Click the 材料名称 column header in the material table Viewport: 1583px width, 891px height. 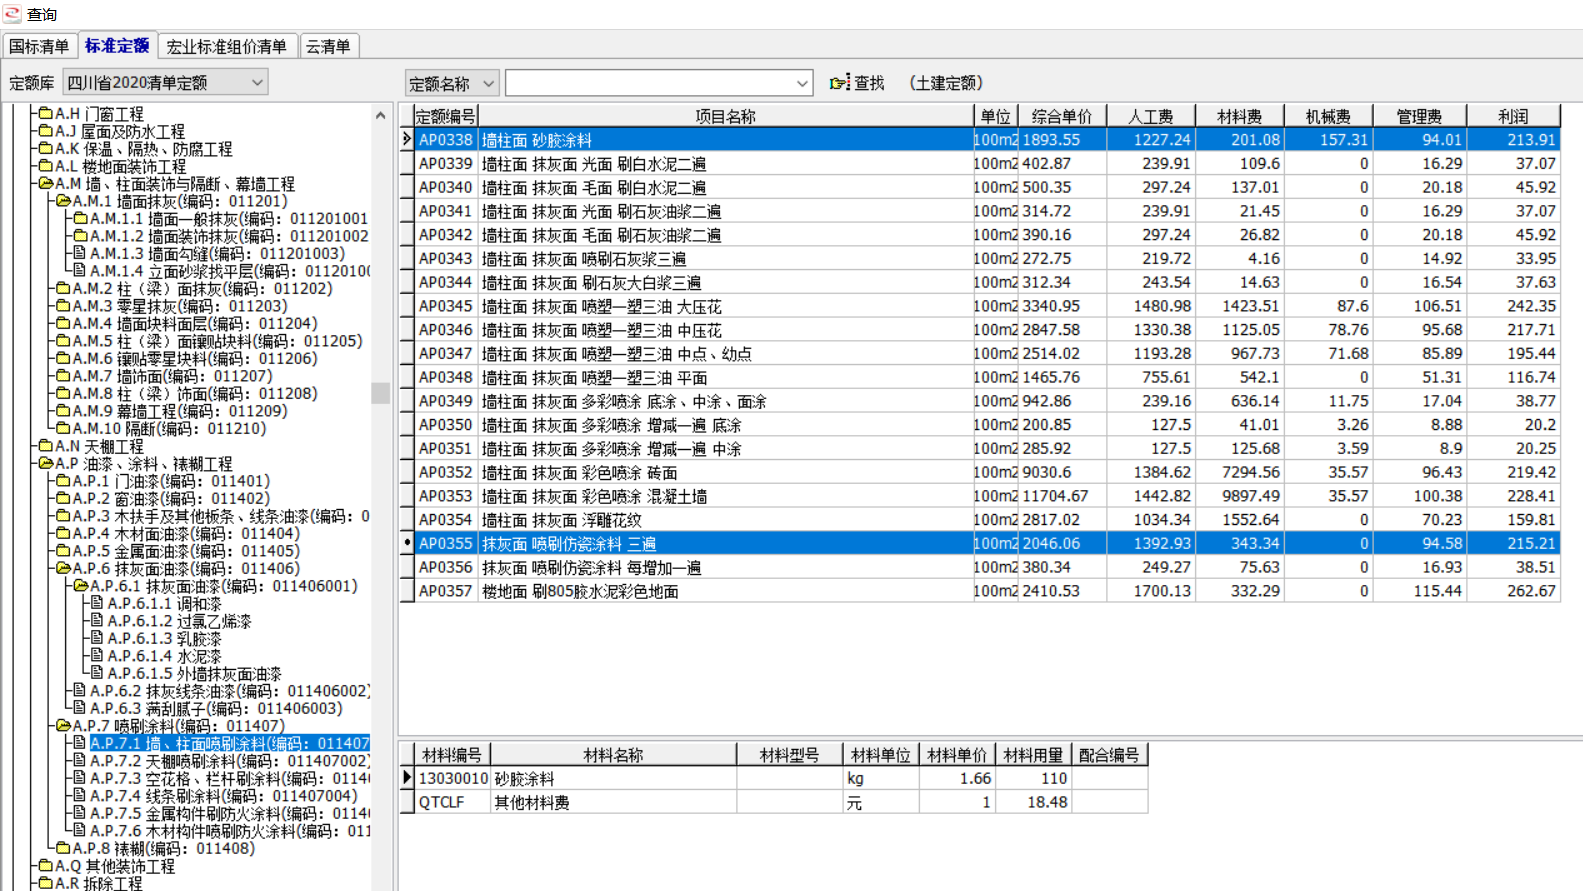pyautogui.click(x=613, y=755)
